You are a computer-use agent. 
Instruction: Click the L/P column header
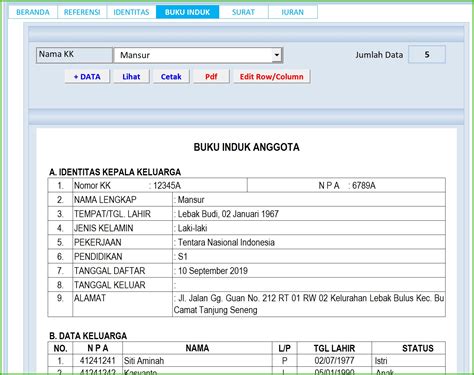pos(285,348)
